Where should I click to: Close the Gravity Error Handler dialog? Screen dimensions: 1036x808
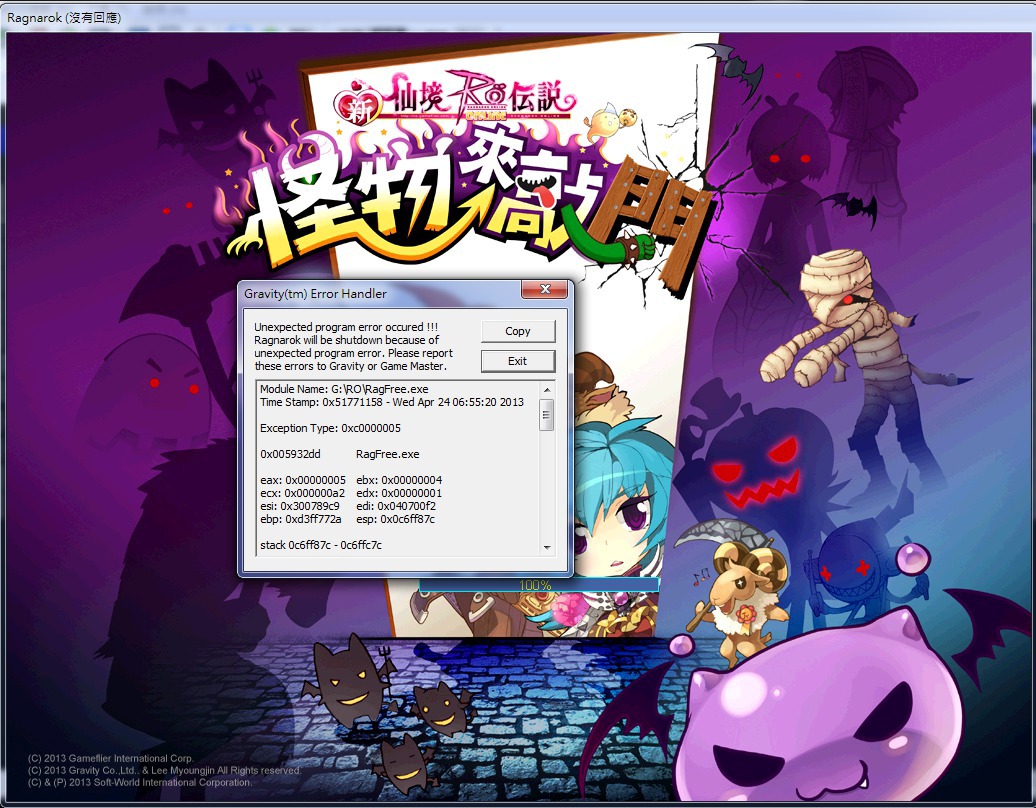coord(544,289)
